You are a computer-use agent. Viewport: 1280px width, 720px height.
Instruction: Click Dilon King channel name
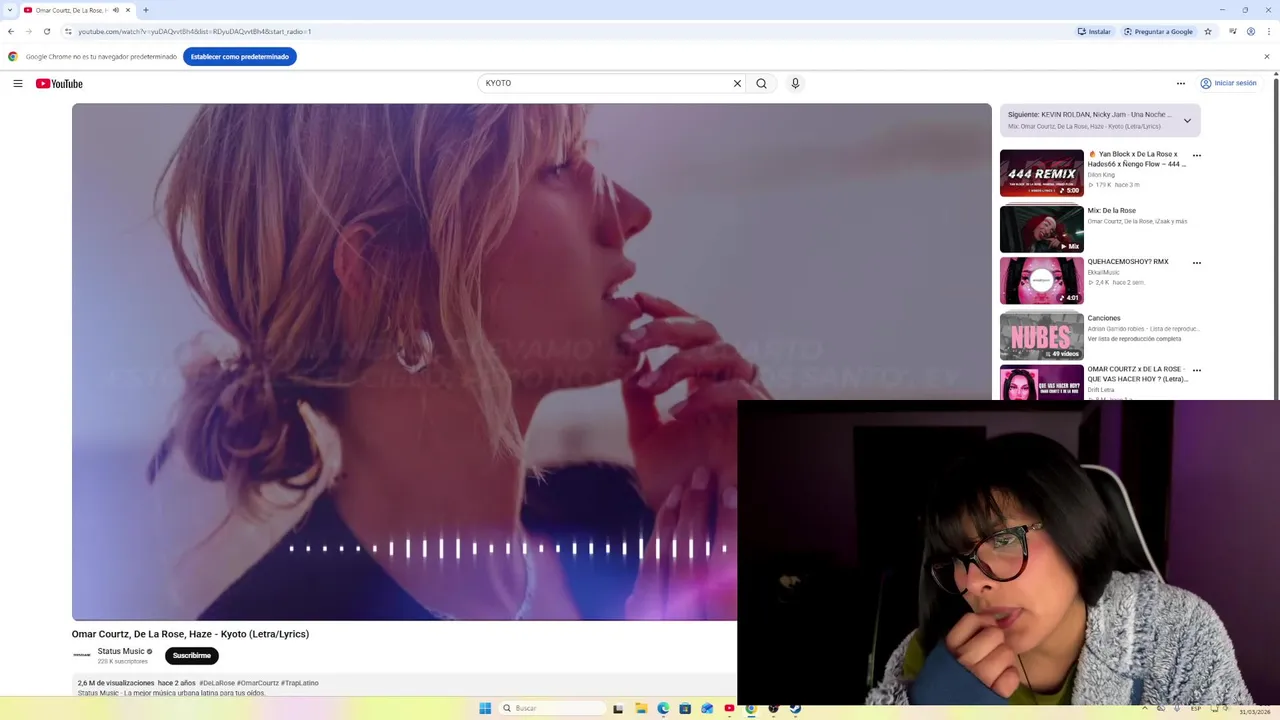(1101, 175)
